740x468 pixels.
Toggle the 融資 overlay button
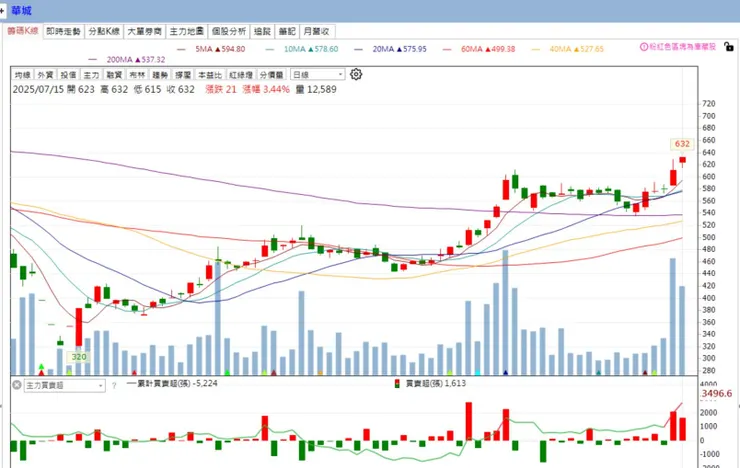click(x=114, y=75)
